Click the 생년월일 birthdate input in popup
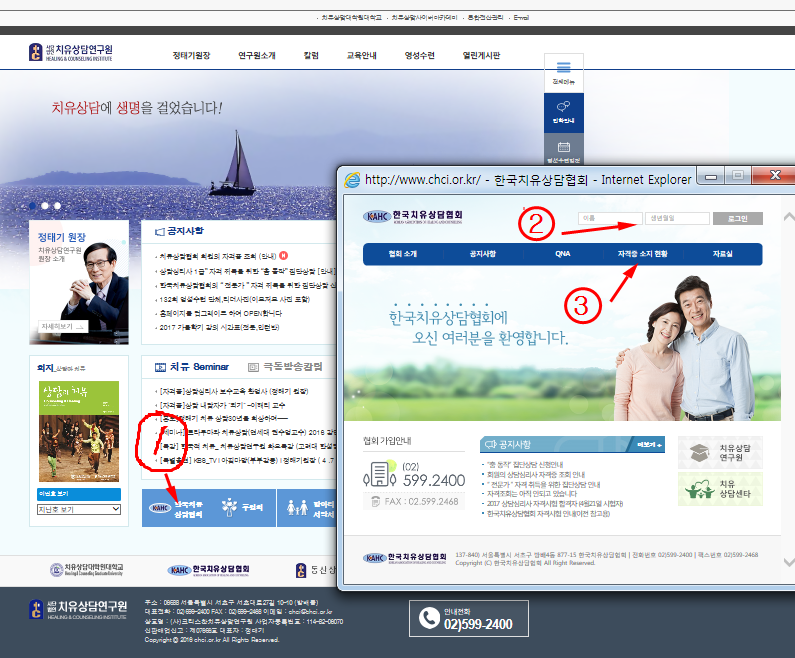The width and height of the screenshot is (795, 658). 677,218
